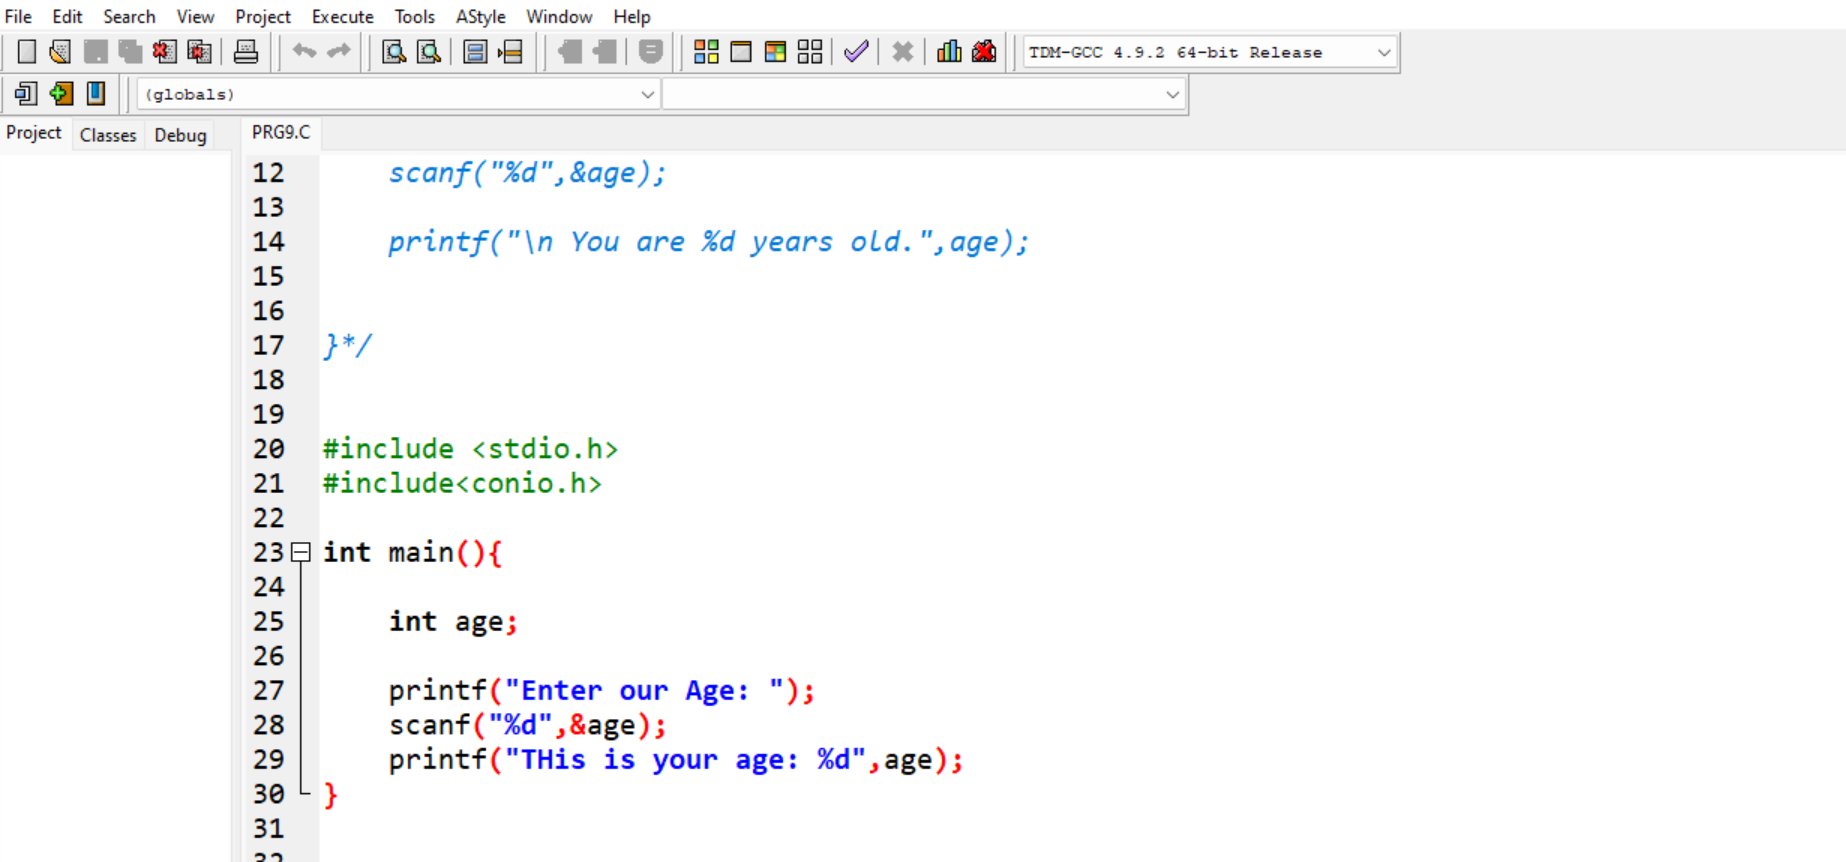
Task: Open the View menu
Action: [195, 16]
